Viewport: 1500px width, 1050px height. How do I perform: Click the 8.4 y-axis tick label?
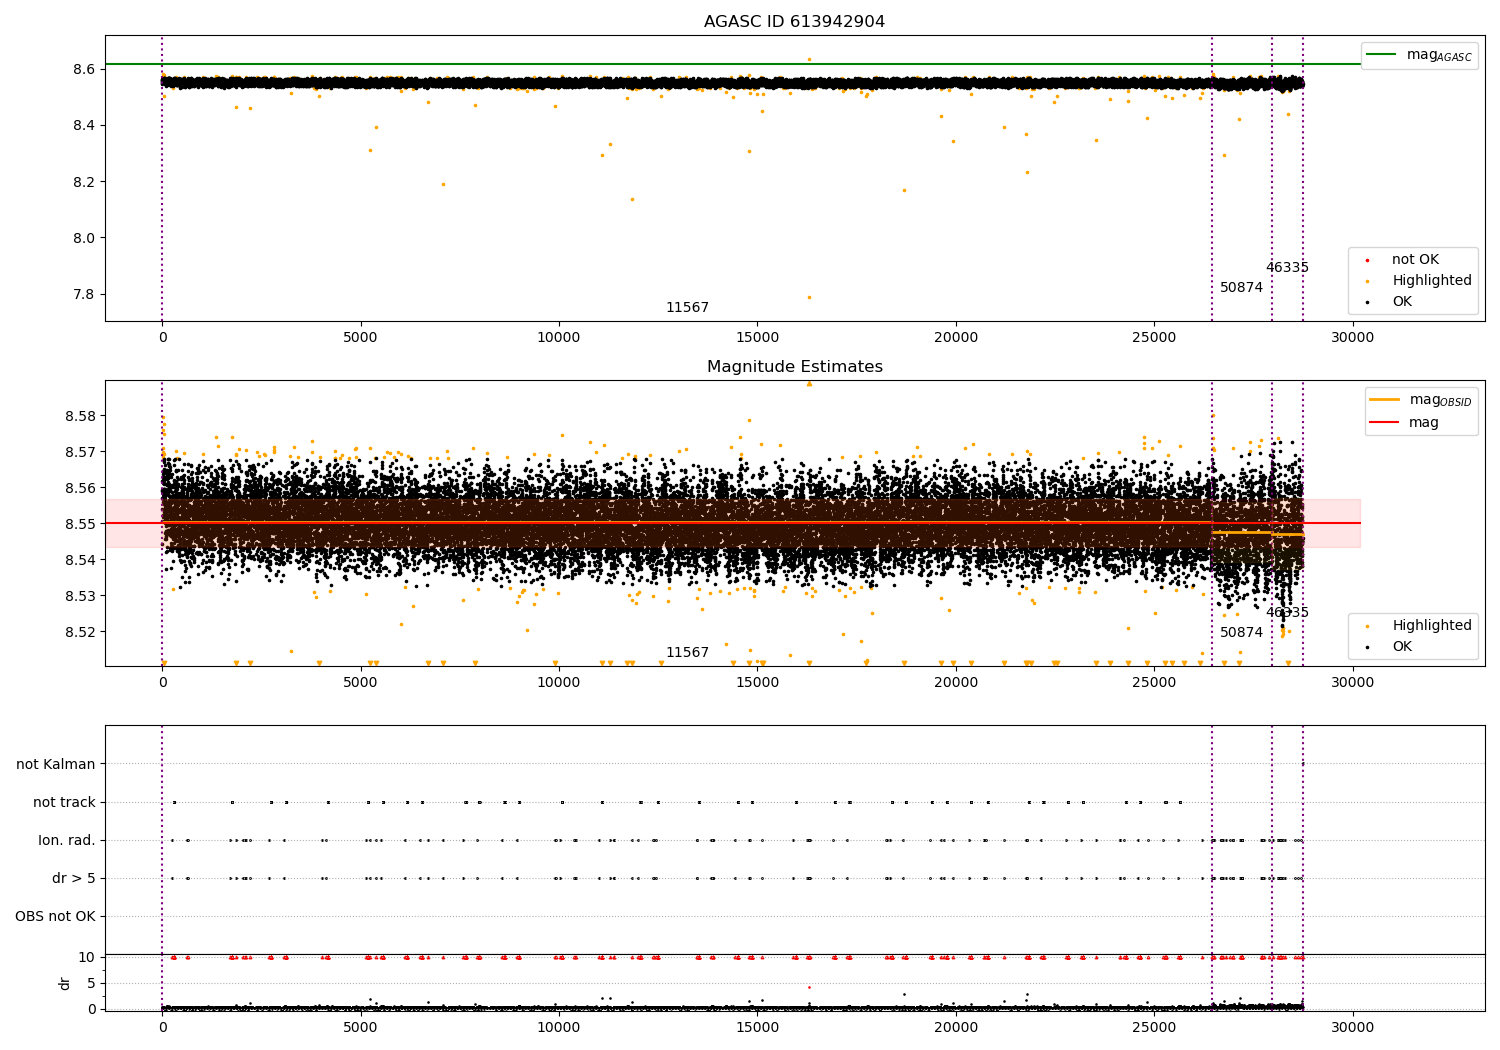point(85,125)
